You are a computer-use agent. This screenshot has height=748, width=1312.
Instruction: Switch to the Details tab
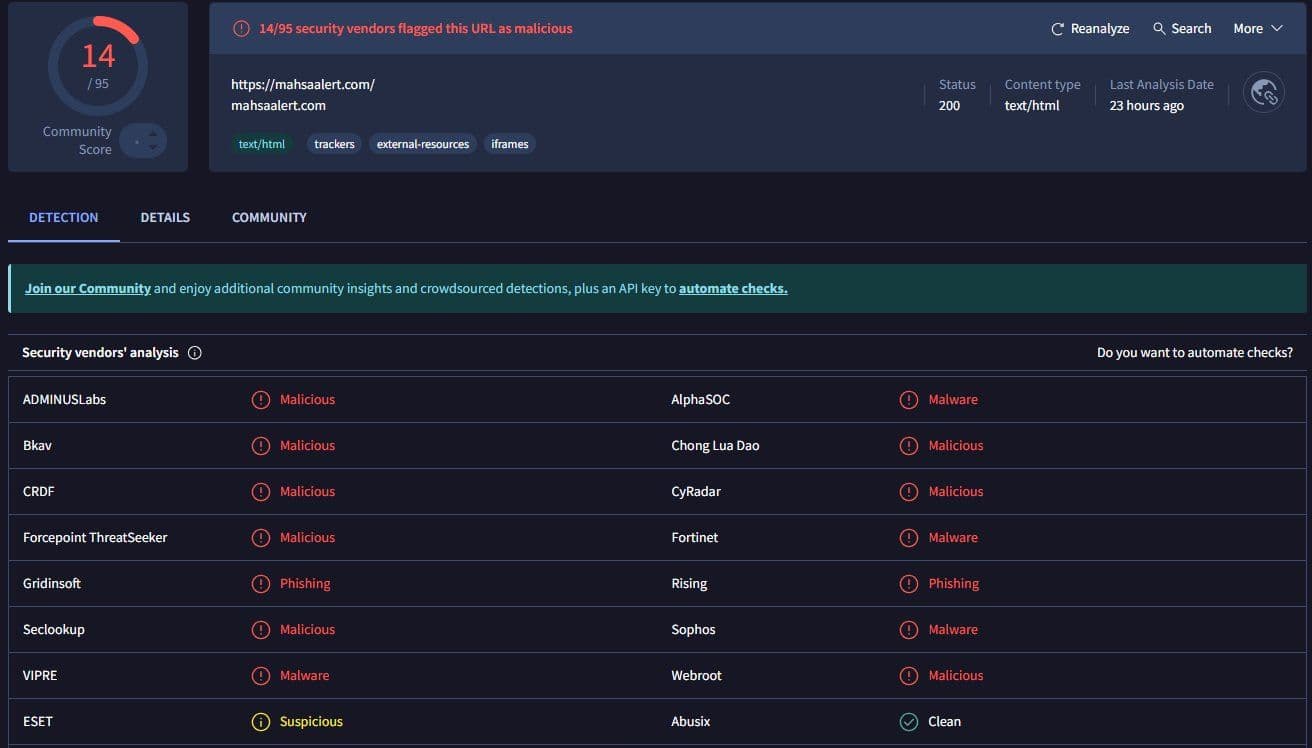click(x=165, y=217)
